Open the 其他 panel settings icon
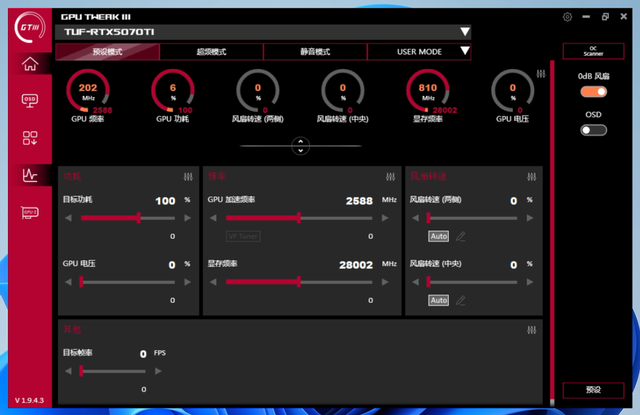 [531, 330]
